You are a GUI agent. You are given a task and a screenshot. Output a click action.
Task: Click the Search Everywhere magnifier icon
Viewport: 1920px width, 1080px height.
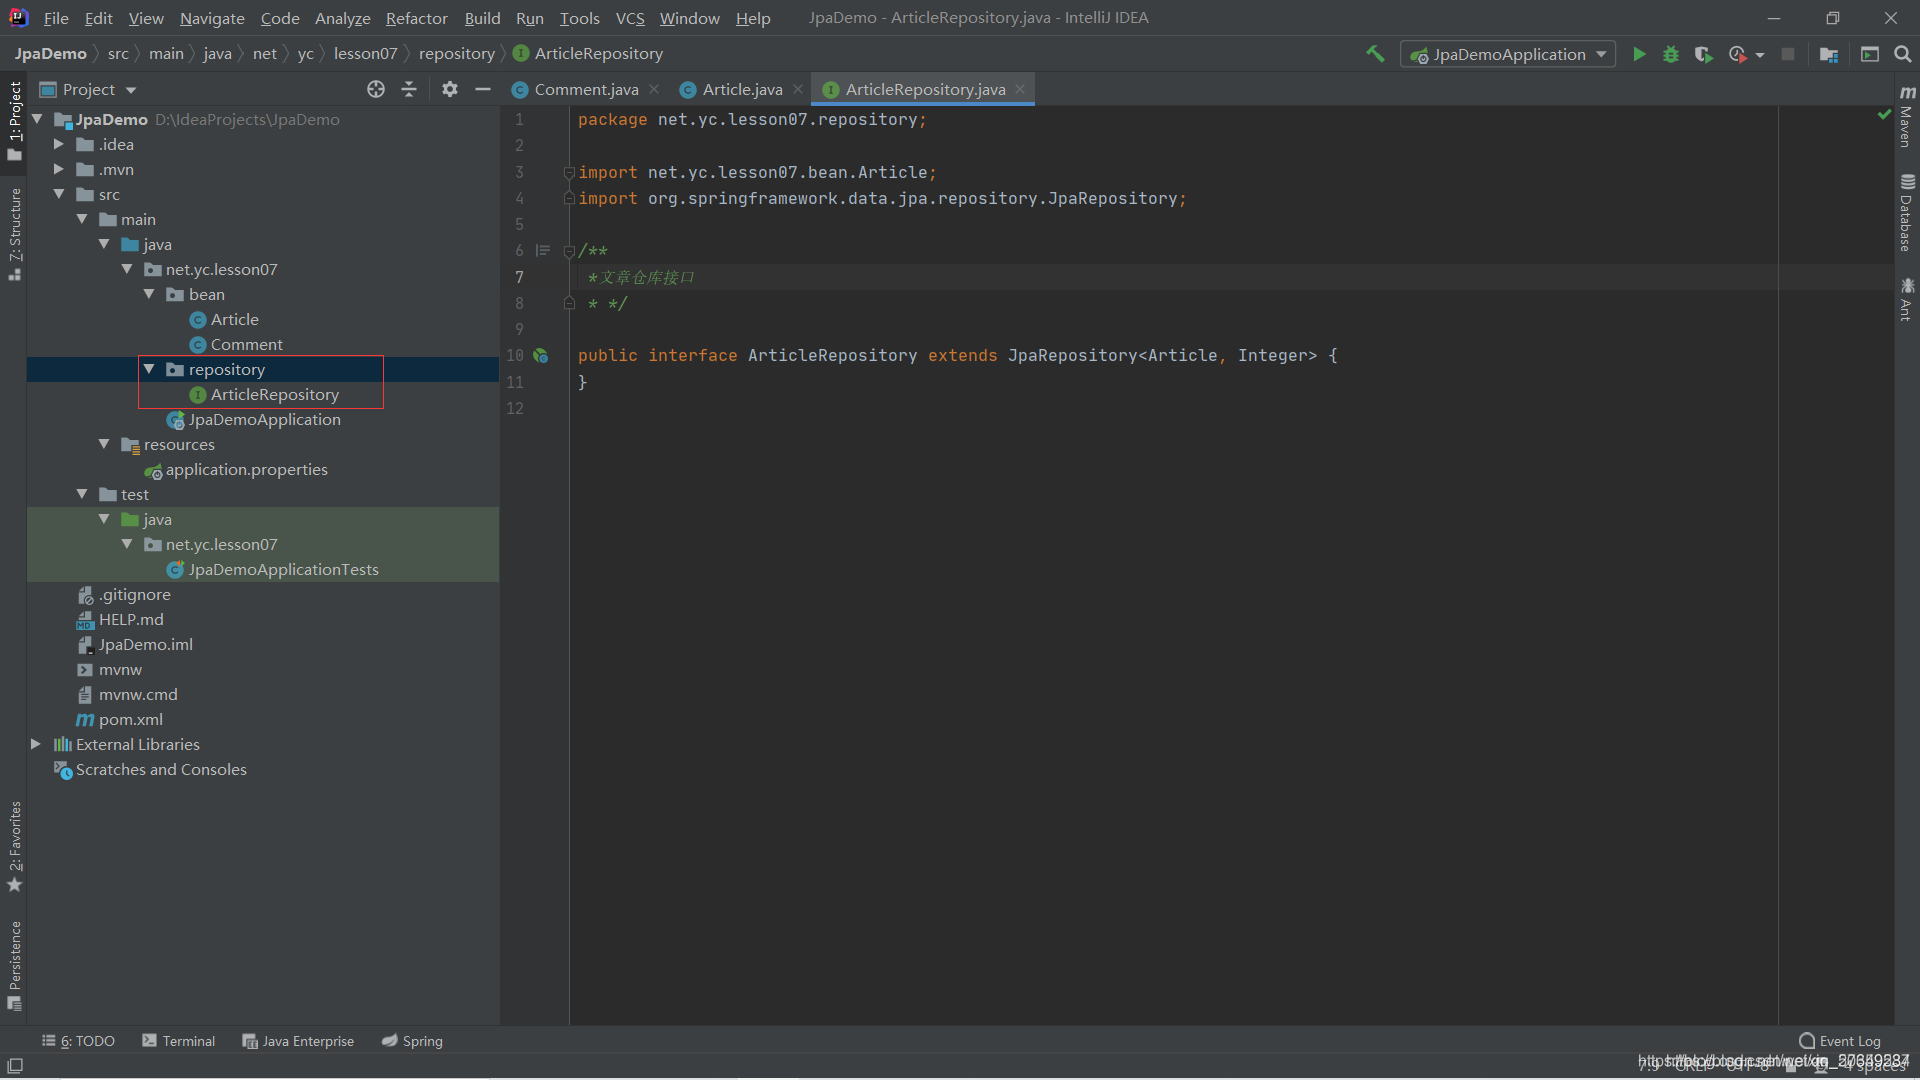point(1902,54)
